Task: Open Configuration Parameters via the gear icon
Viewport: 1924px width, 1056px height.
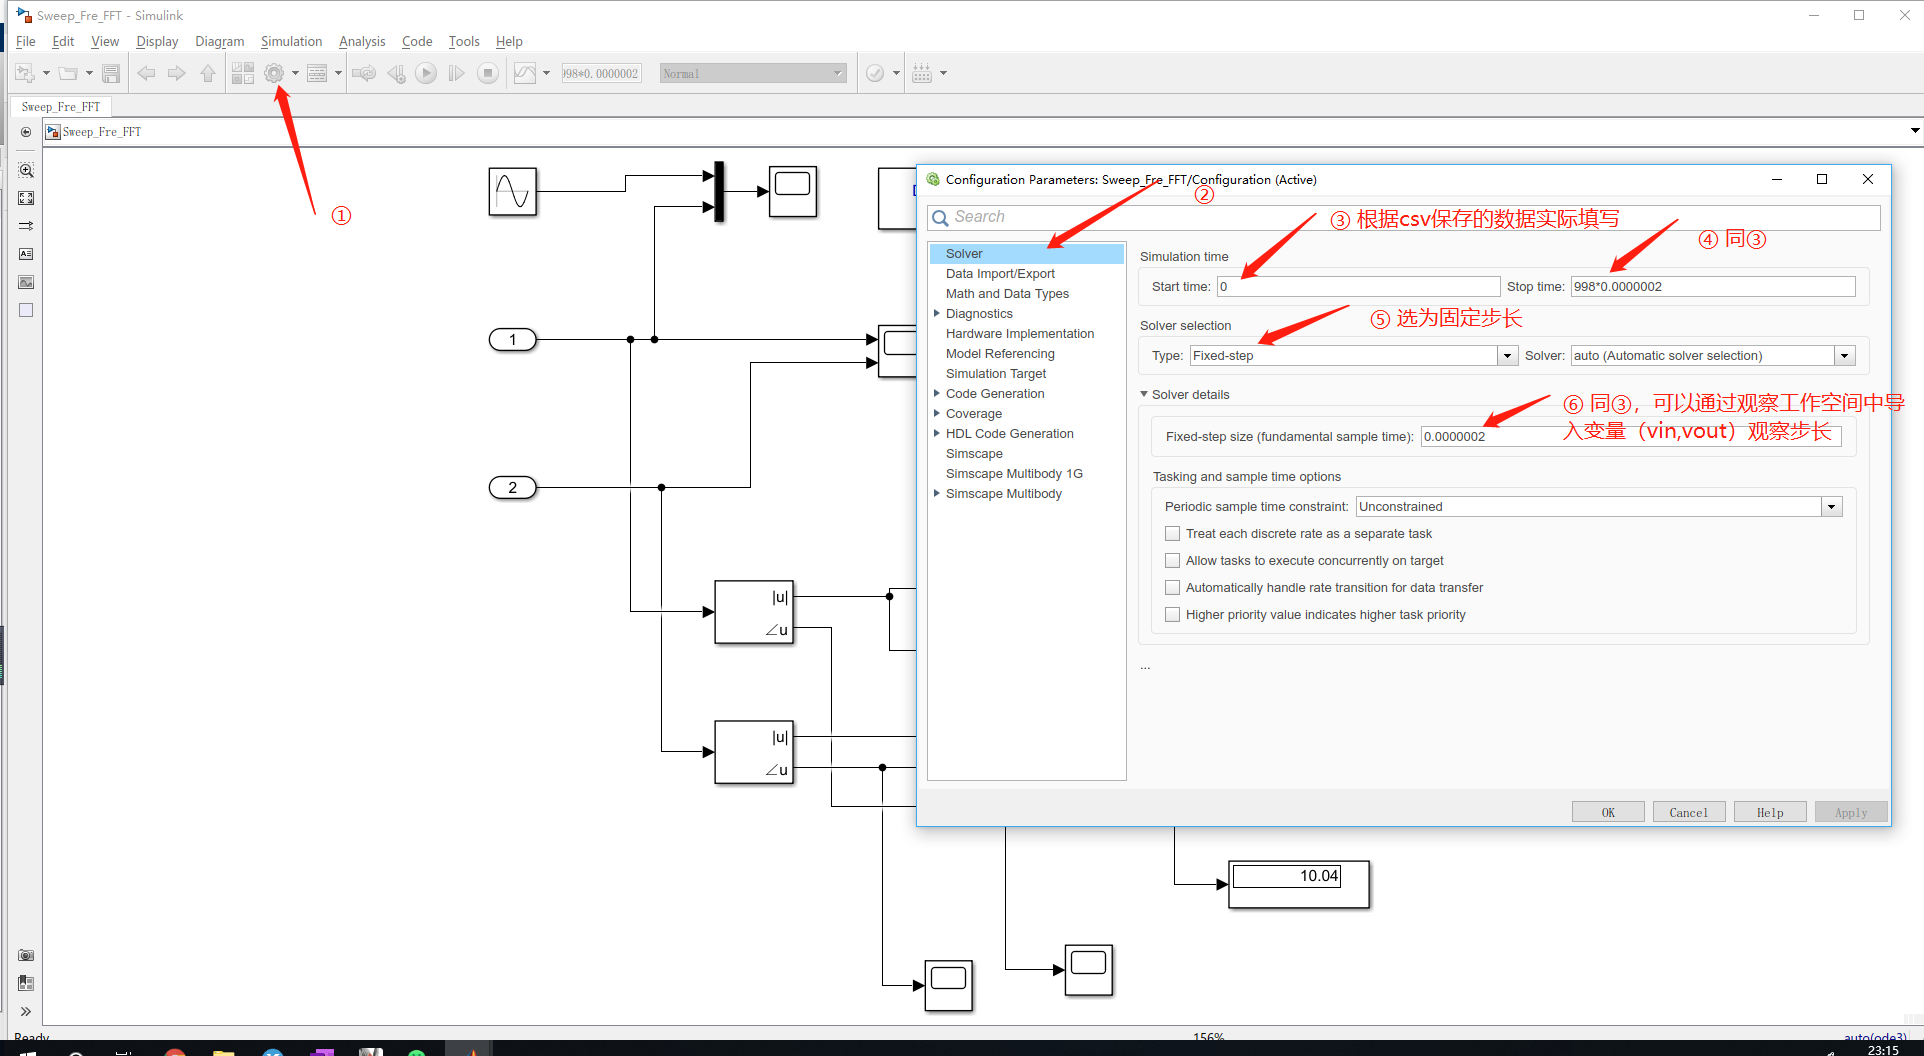Action: click(275, 72)
